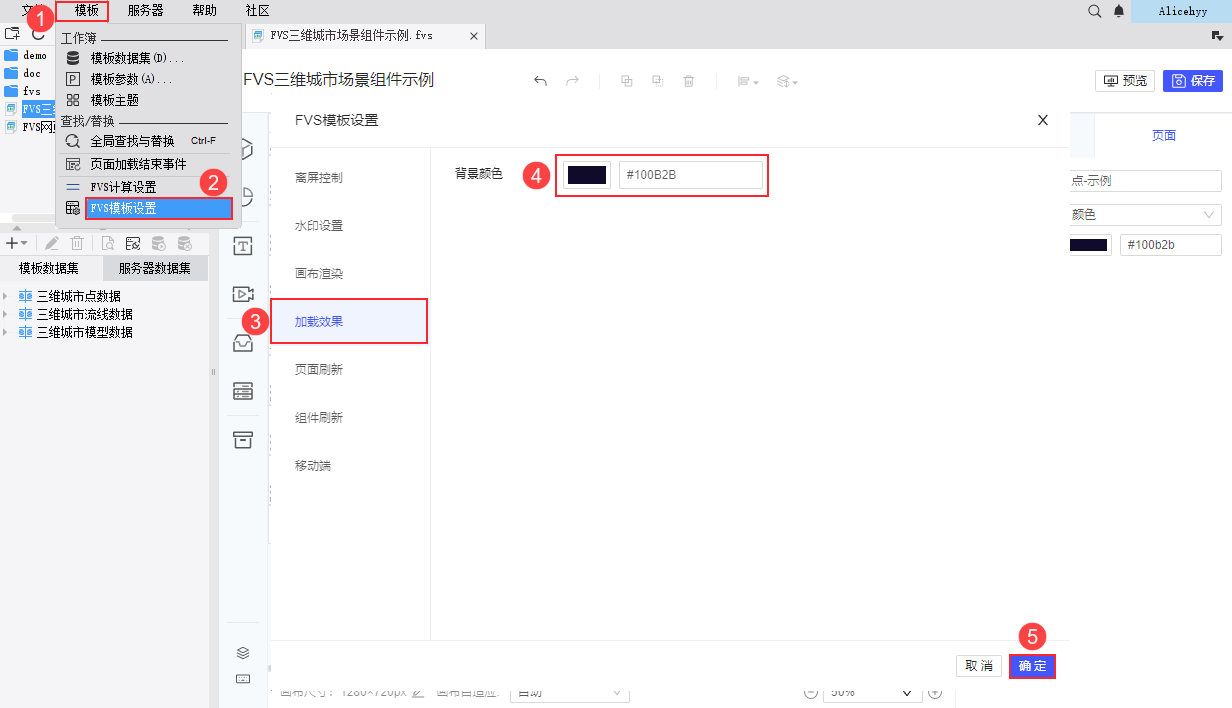Screen dimensions: 1232x708
Task: Open the layer order dropdown in toolbar
Action: (787, 81)
